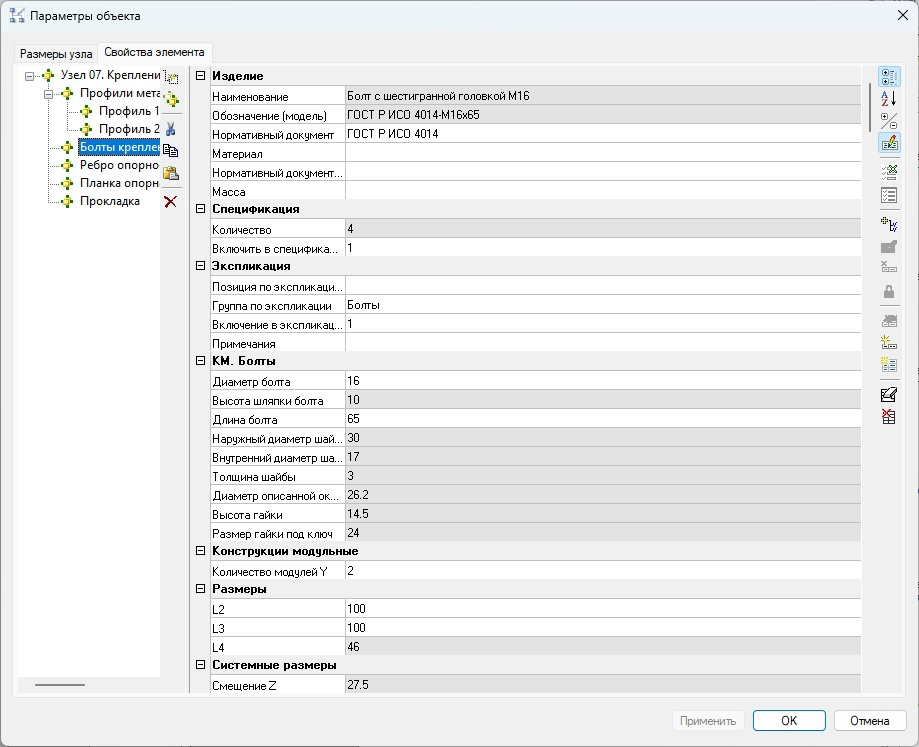Edit the Нормативный документ value ГОСТ Р ИСО 4014

pos(603,134)
